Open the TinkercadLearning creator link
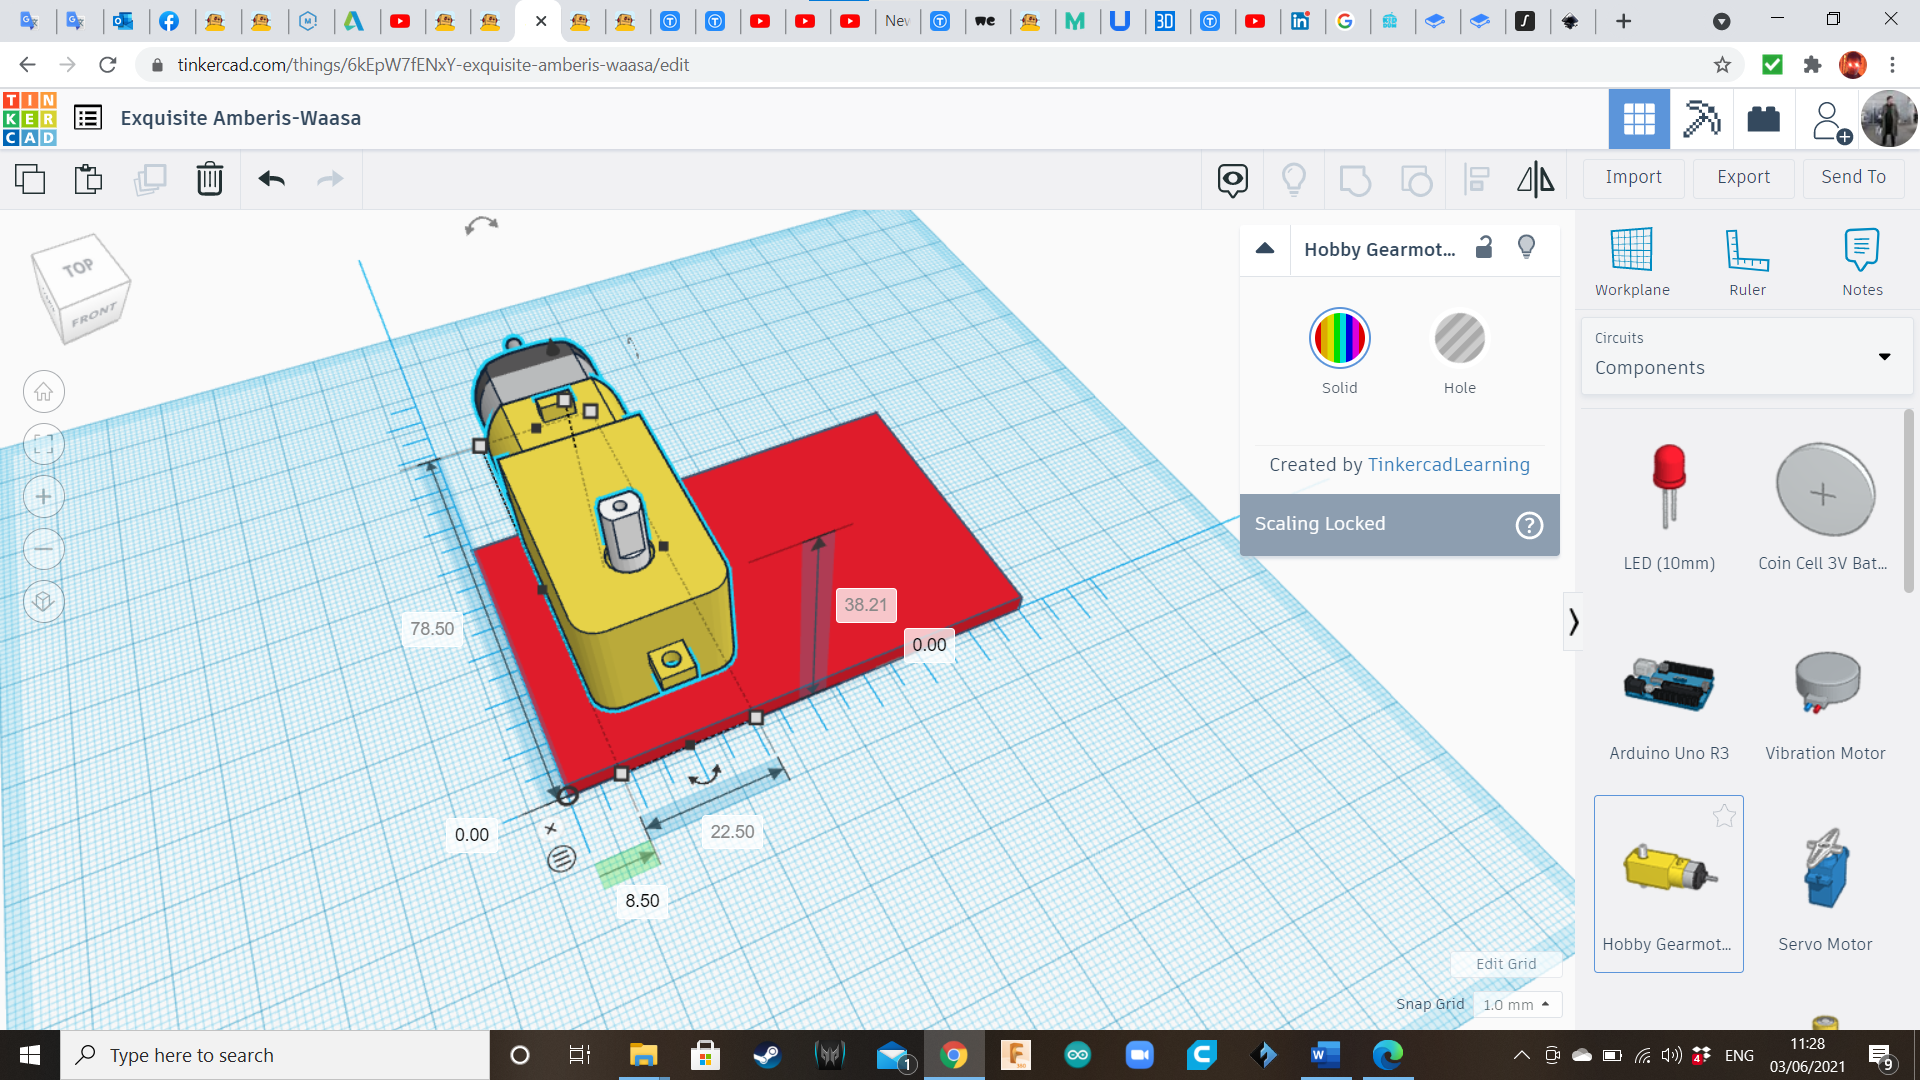The image size is (1920, 1080). [1448, 465]
